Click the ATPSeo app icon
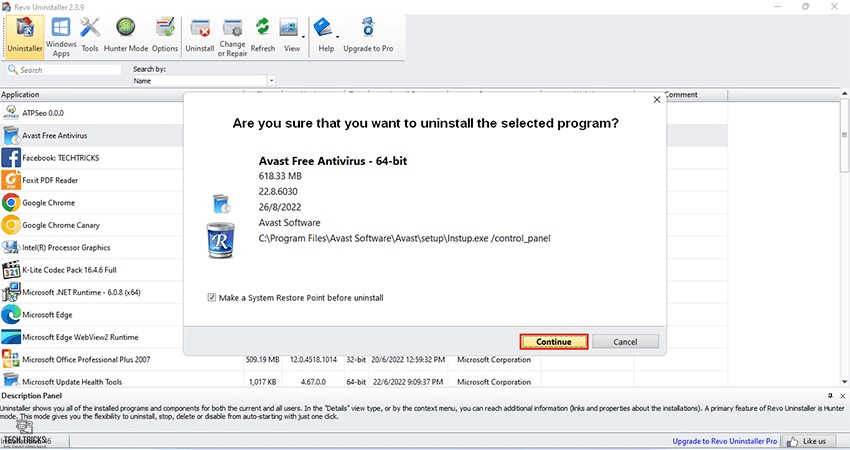The width and height of the screenshot is (850, 450). 11,113
